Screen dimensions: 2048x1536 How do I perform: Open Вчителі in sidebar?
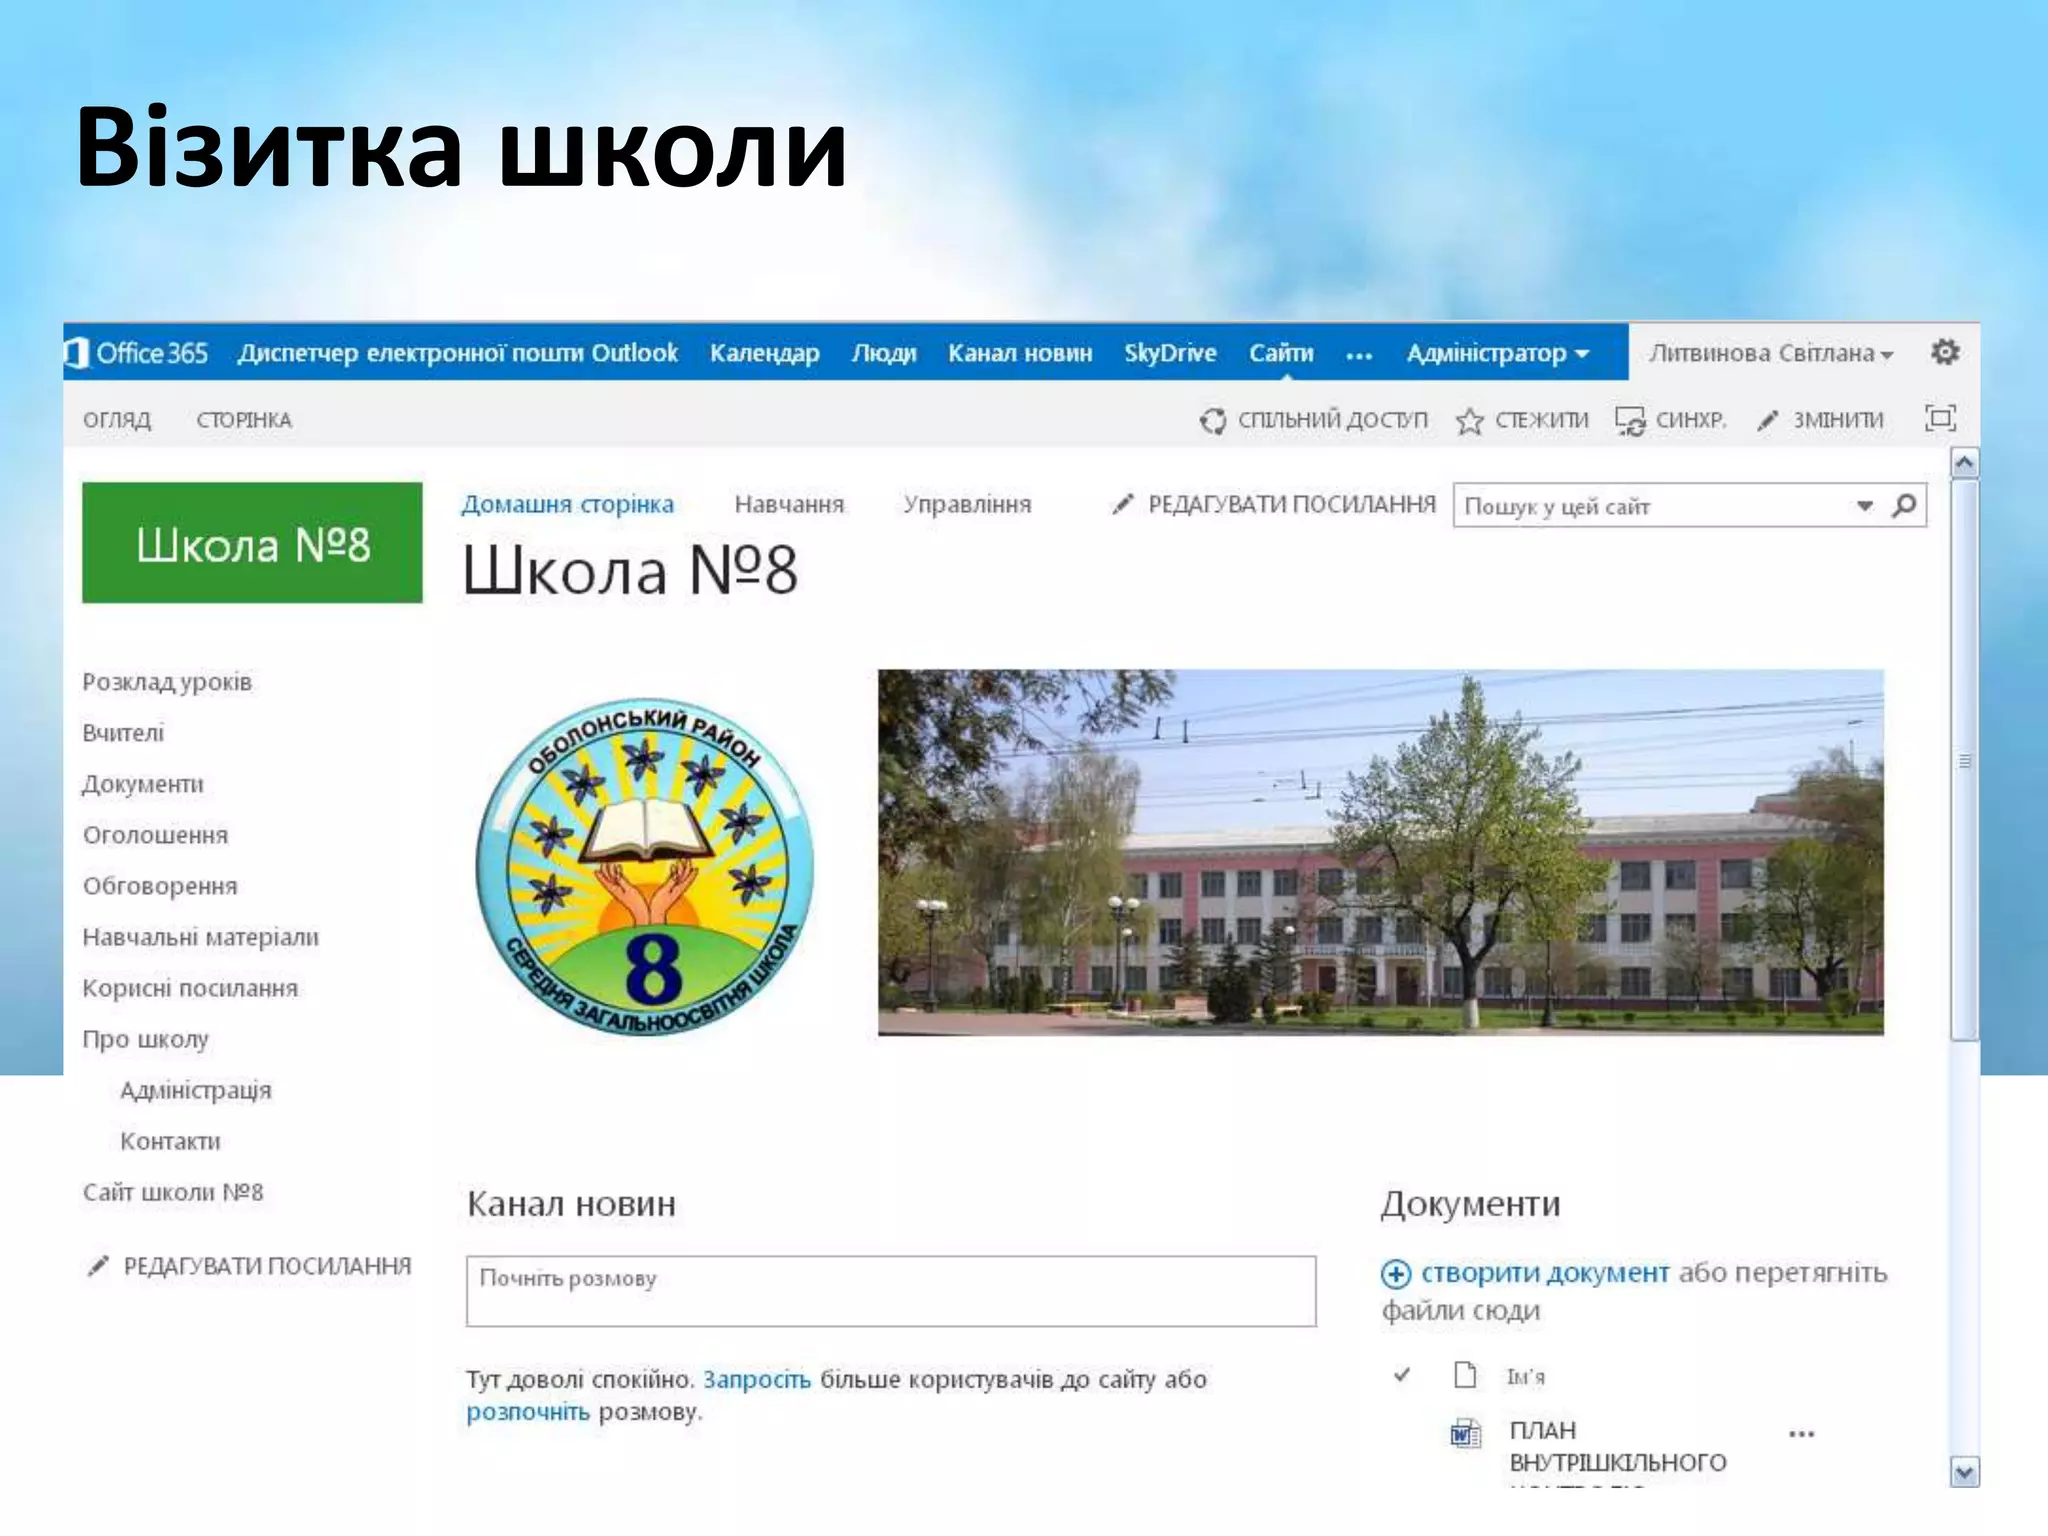point(123,733)
